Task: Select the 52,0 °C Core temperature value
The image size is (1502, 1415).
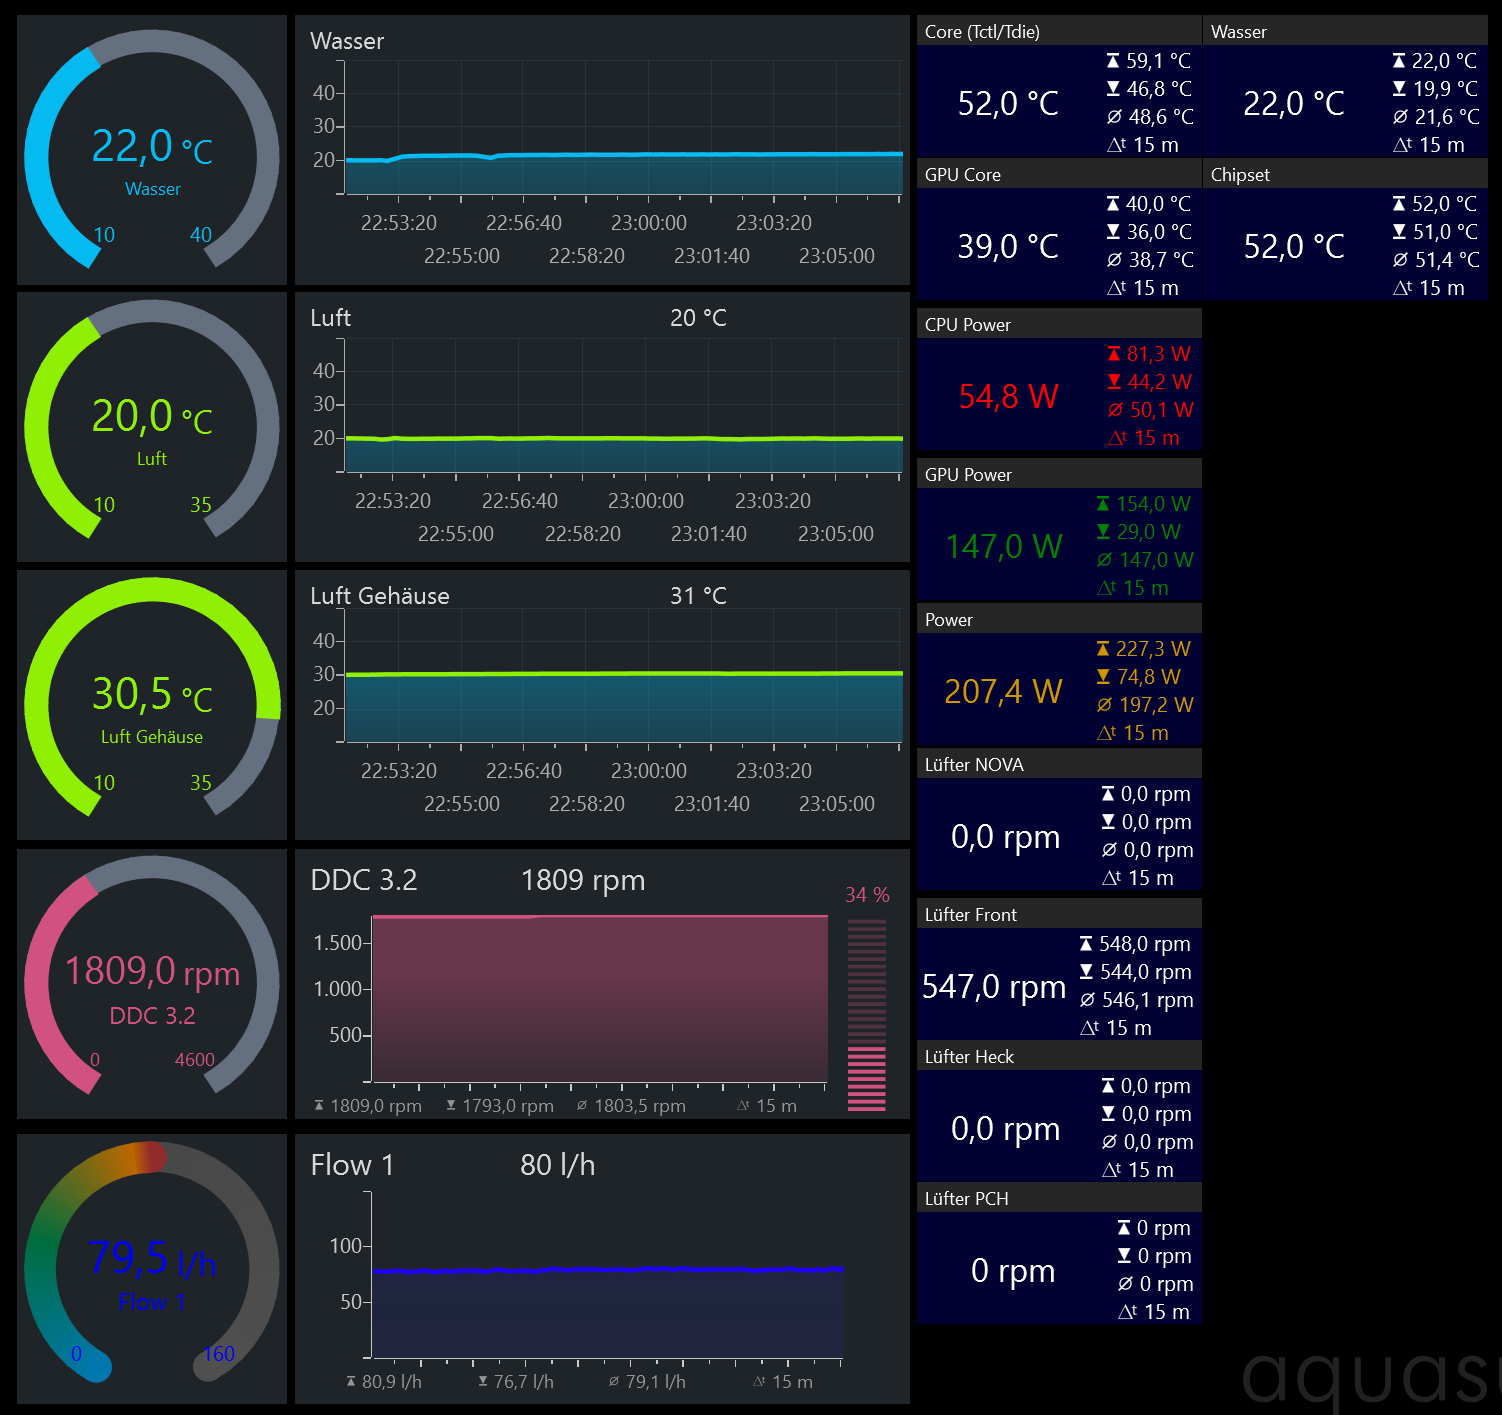Action: [x=1008, y=103]
